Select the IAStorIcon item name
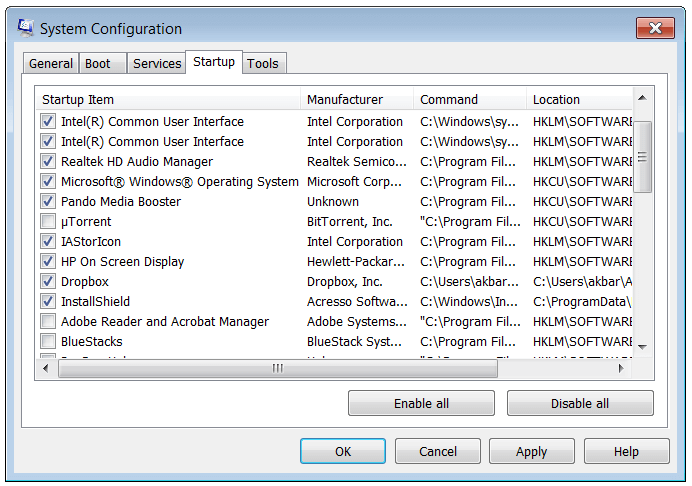Image resolution: width=692 pixels, height=486 pixels. (91, 241)
